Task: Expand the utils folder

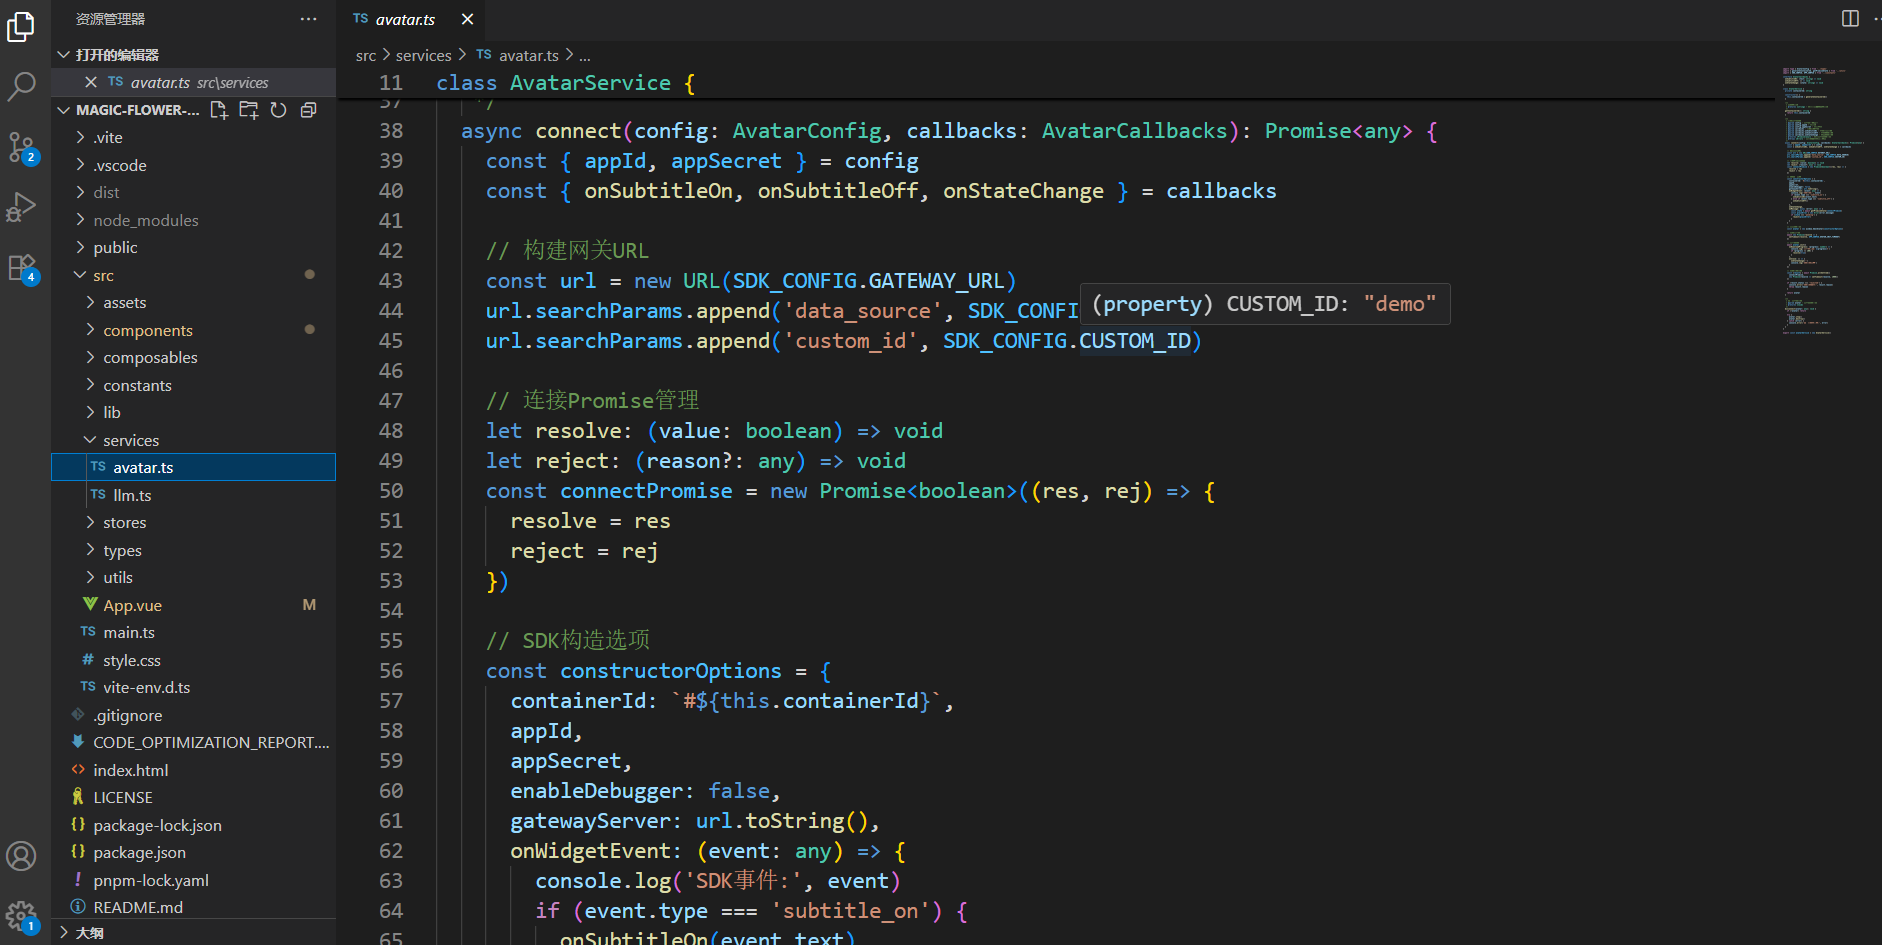Action: (193, 577)
